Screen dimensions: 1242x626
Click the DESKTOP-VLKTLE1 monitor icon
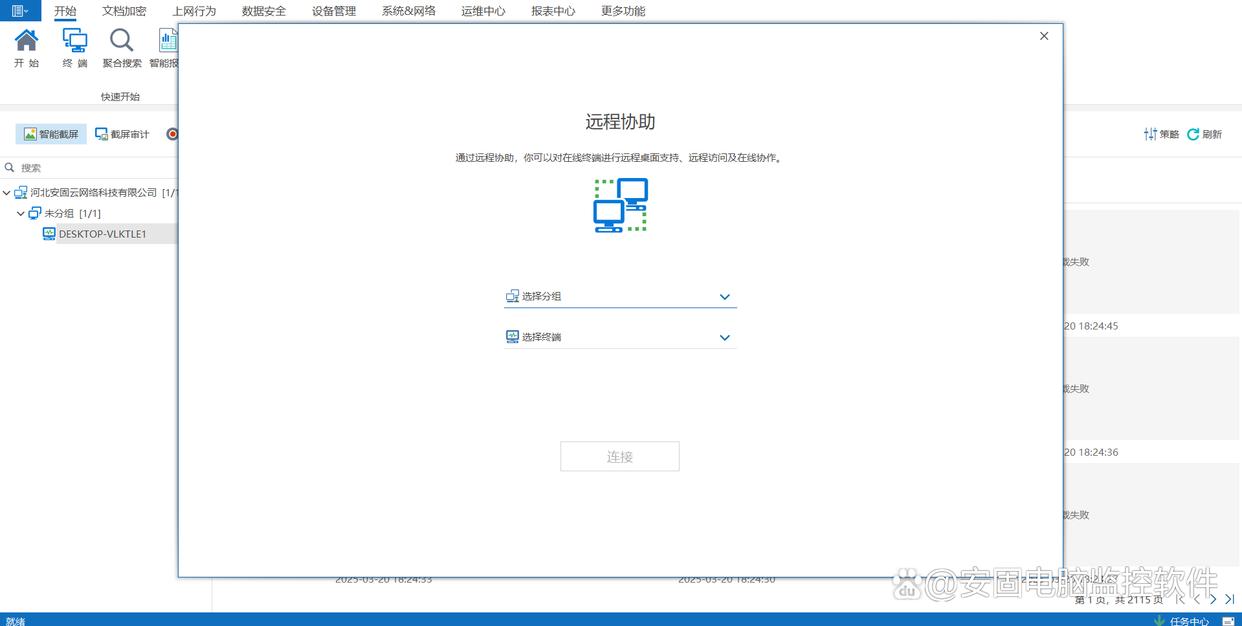49,234
